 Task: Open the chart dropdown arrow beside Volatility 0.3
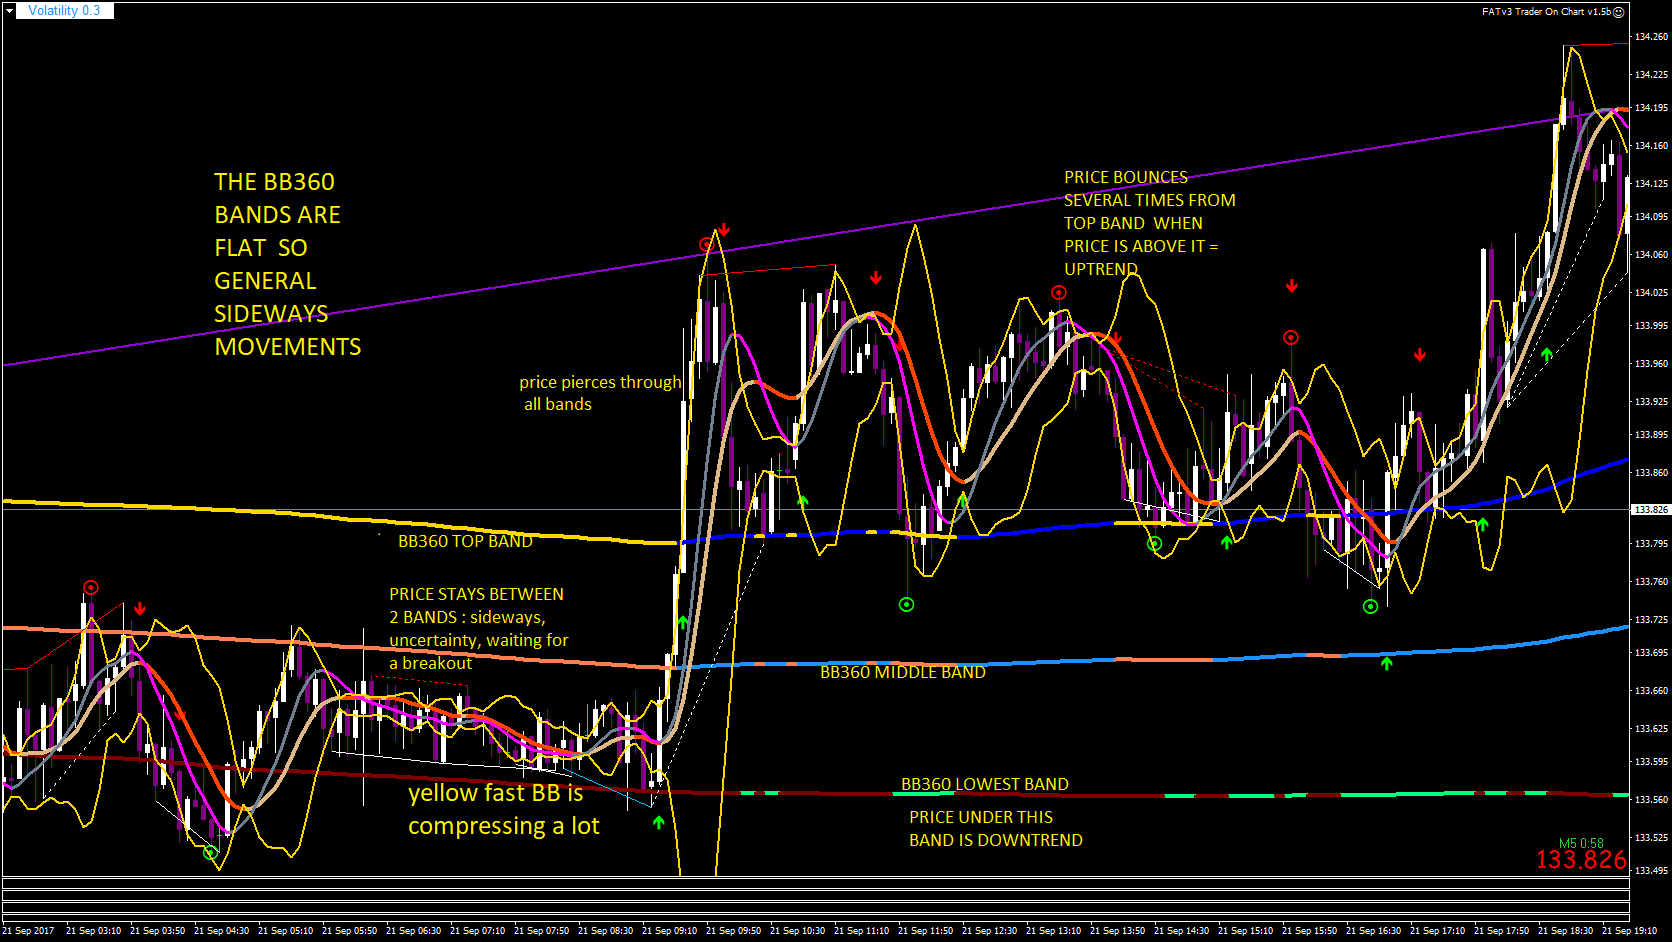point(9,11)
